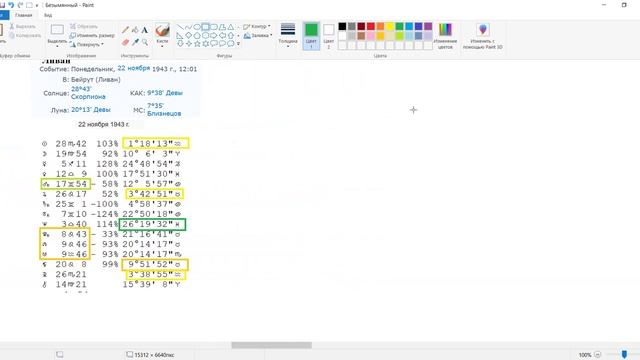
Task: Pick the orange palette swatch
Action: click(380, 27)
